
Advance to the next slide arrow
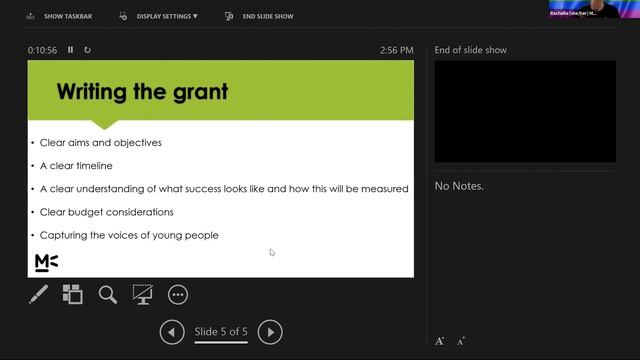270,332
